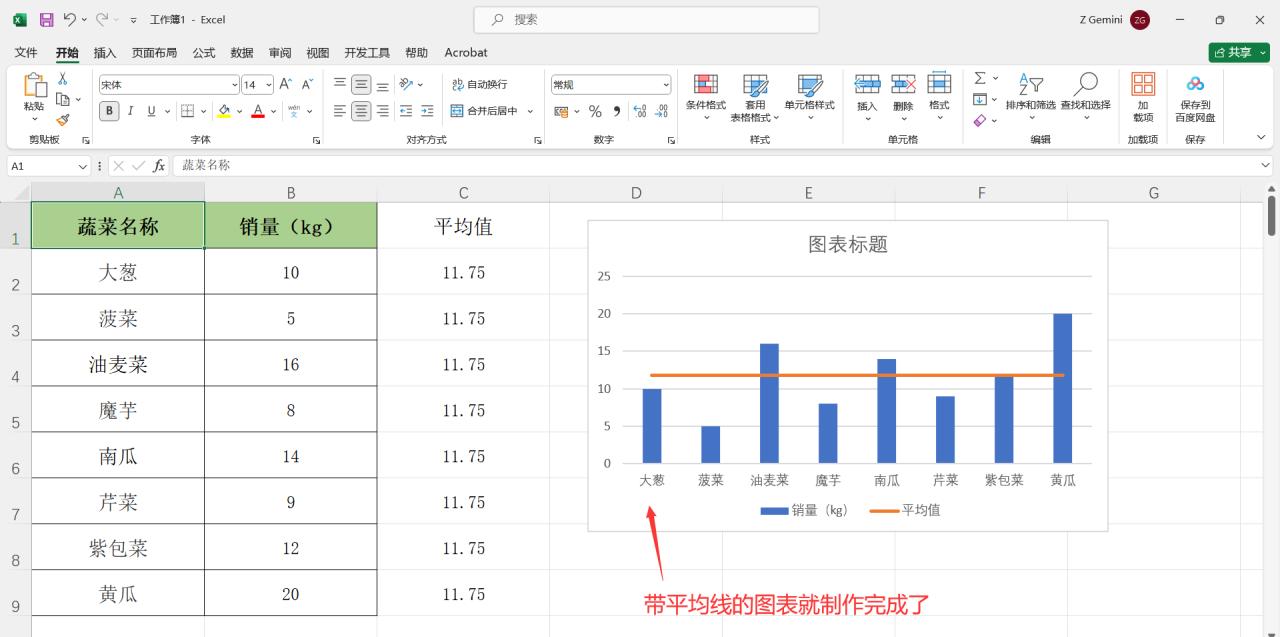Toggle Wrap Text (自动换行)
The width and height of the screenshot is (1280, 637).
tap(480, 85)
